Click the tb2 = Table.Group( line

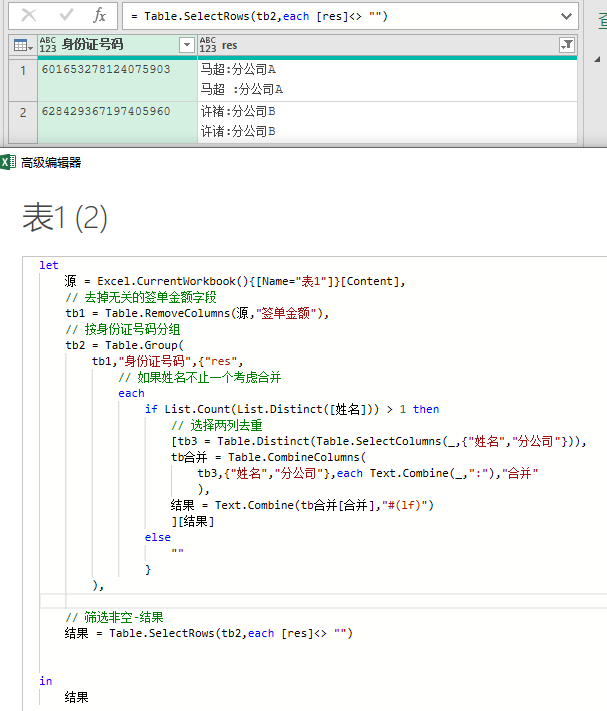click(x=125, y=345)
